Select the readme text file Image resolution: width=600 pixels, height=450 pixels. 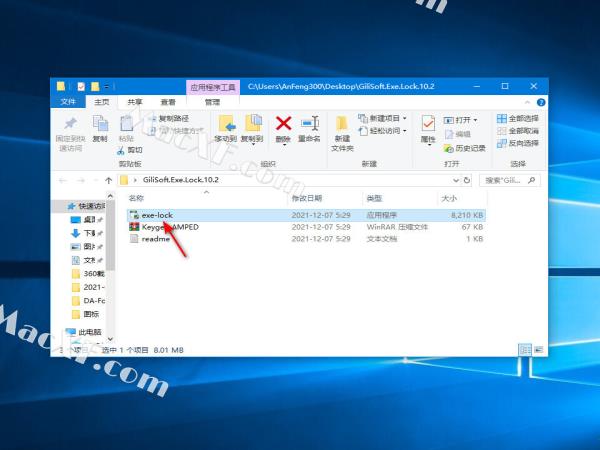tap(306, 239)
